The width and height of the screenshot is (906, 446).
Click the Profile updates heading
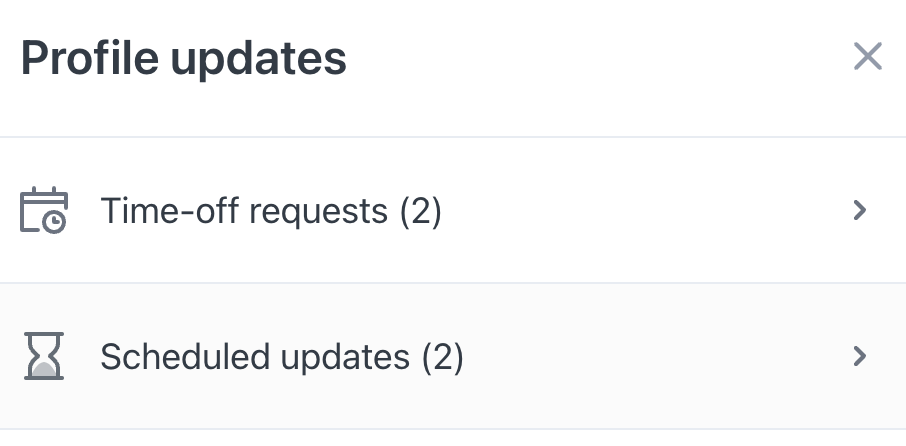pos(184,58)
